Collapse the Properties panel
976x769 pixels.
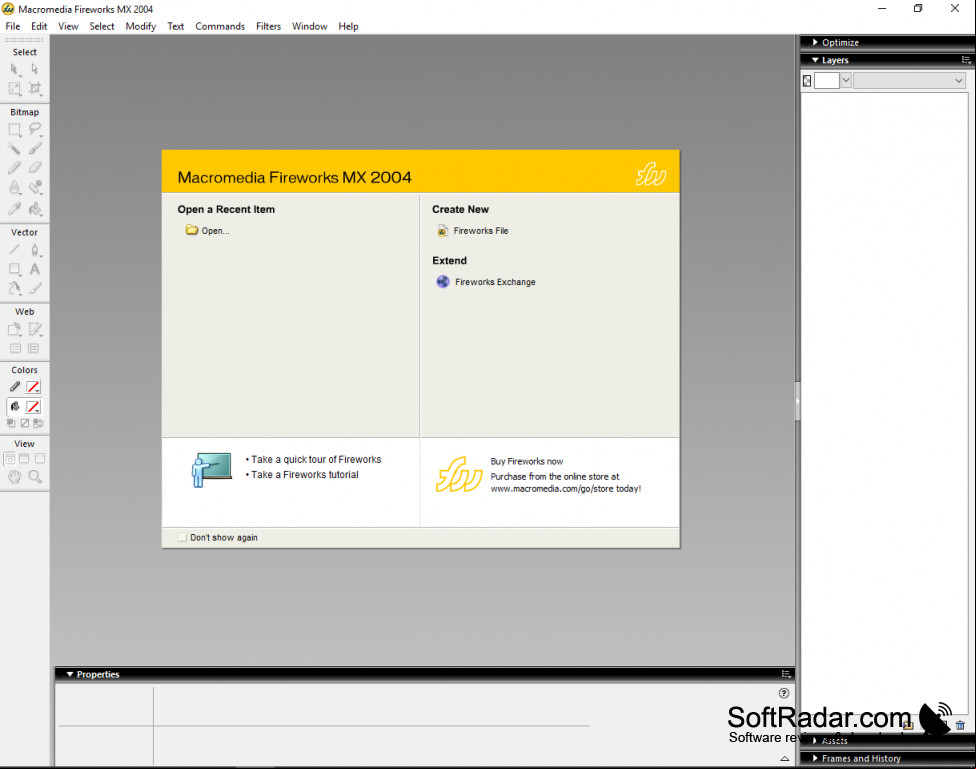coord(70,674)
